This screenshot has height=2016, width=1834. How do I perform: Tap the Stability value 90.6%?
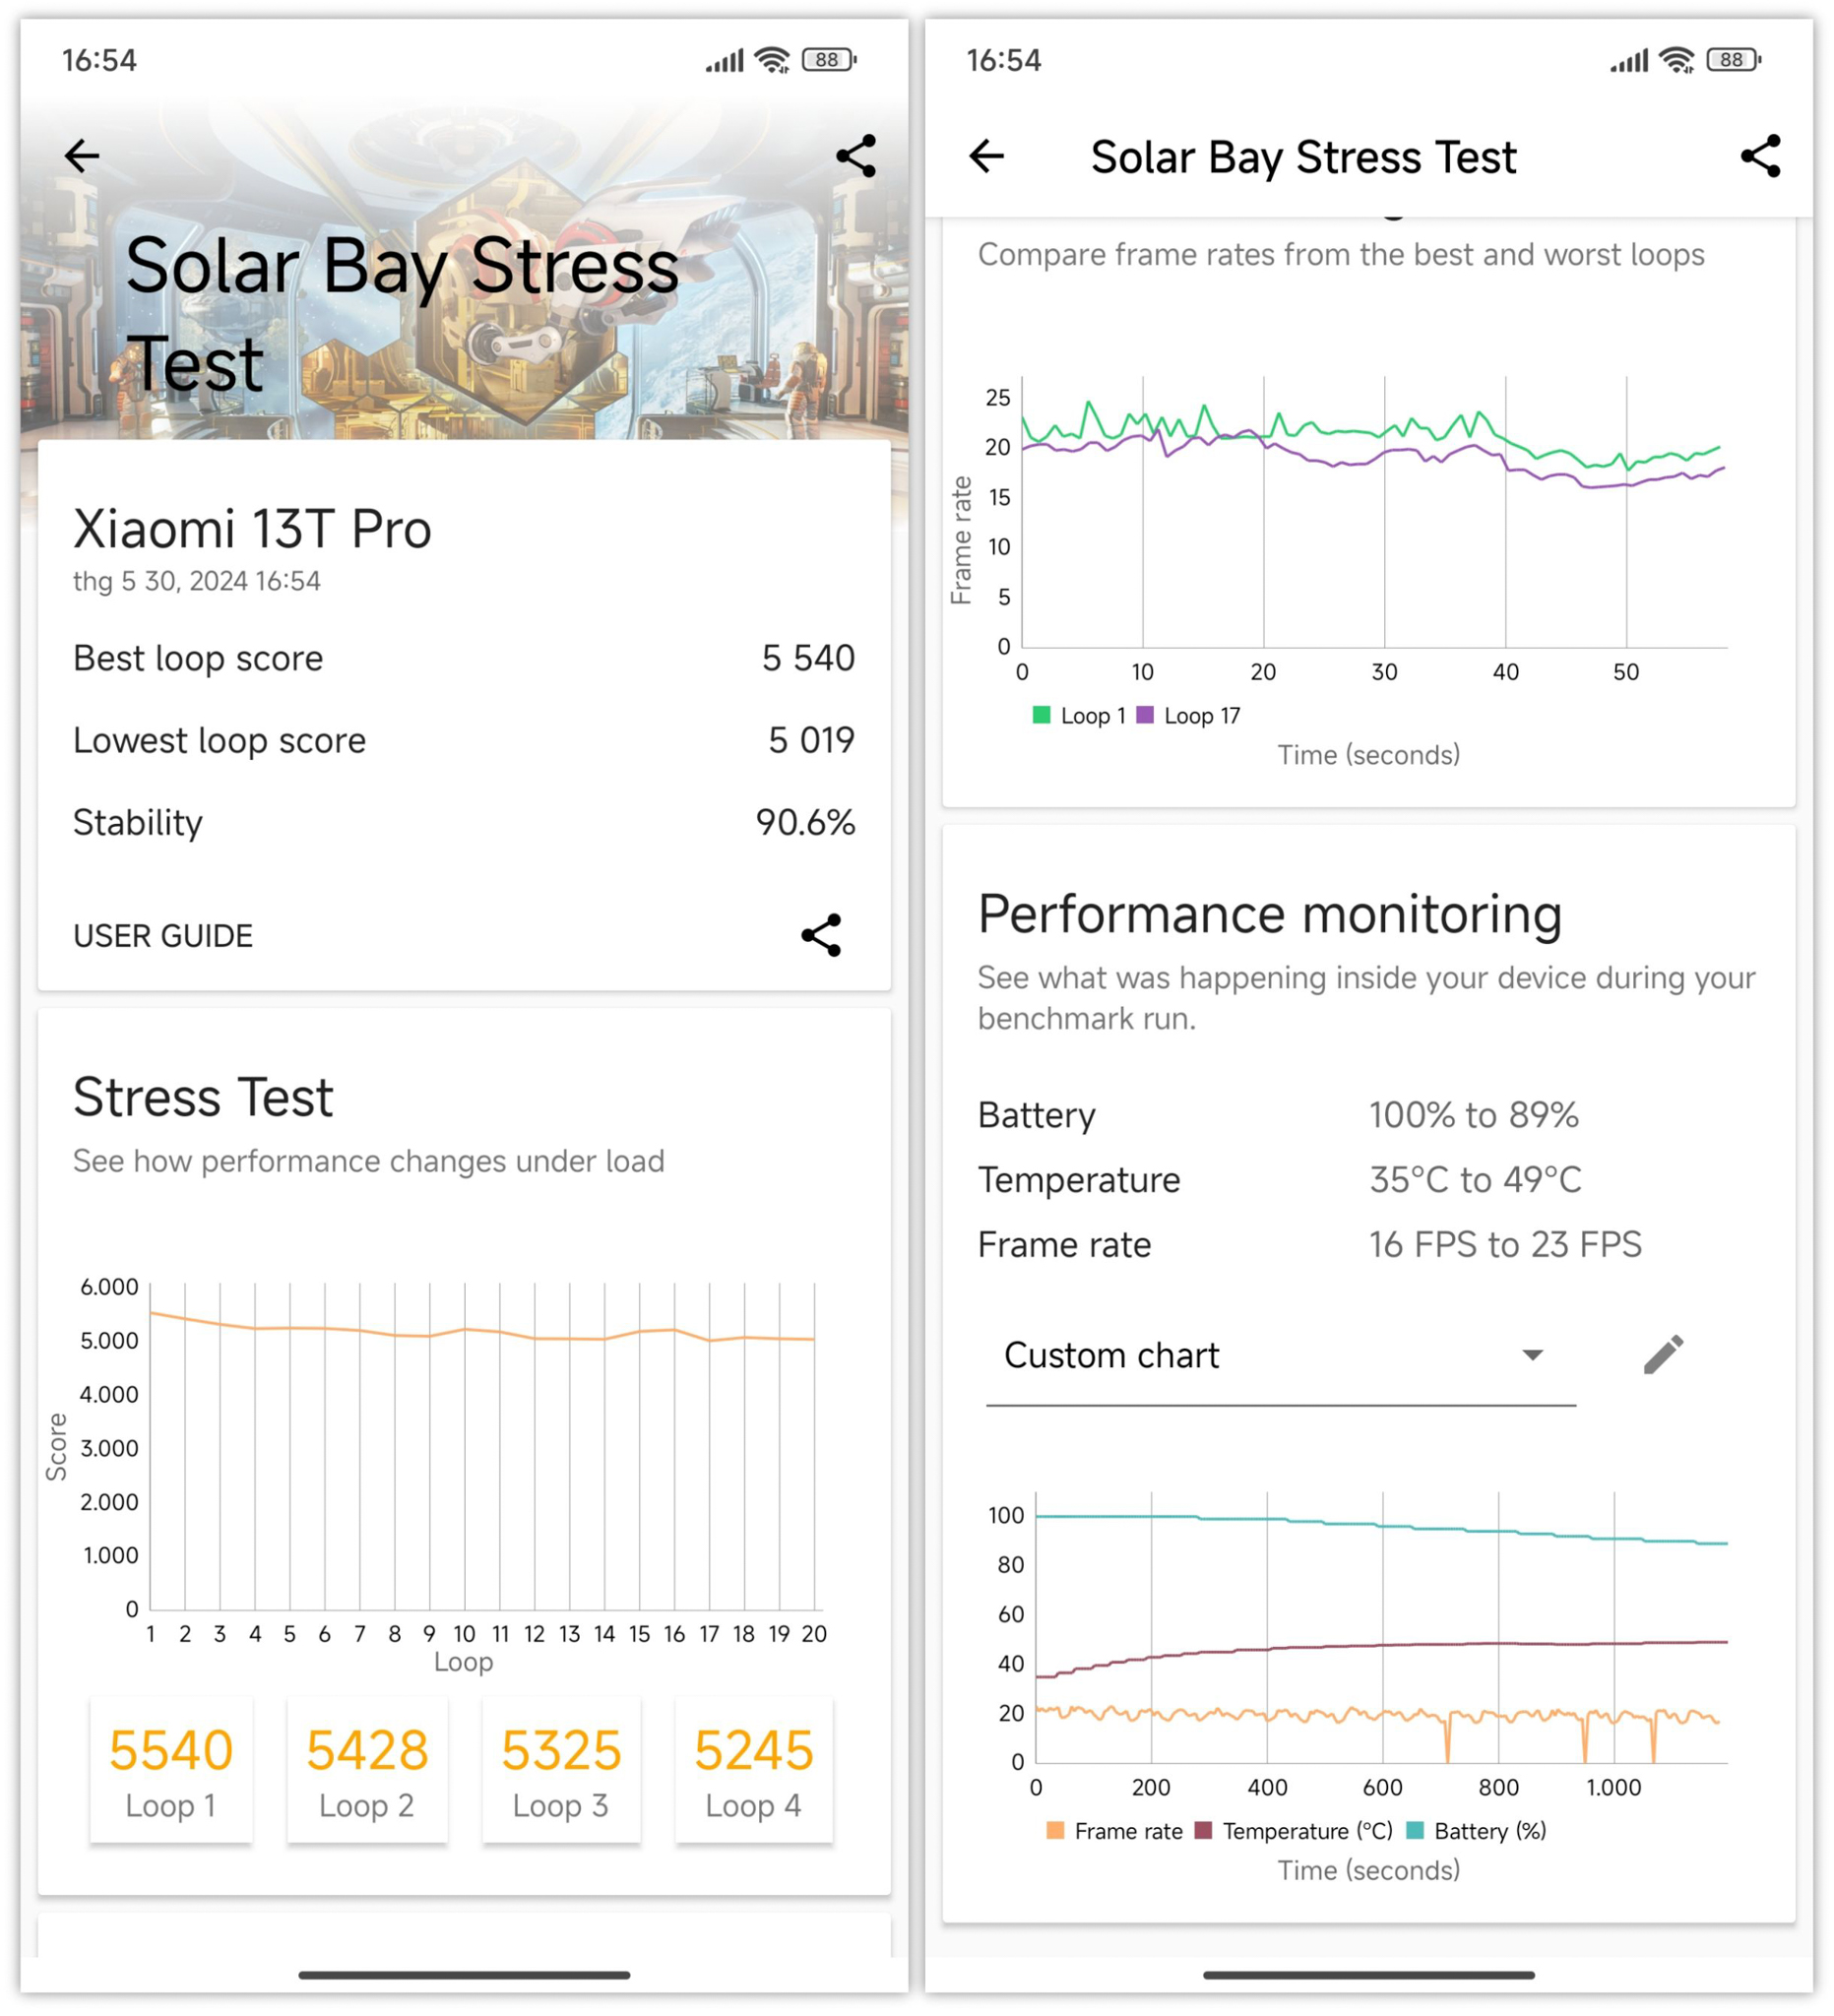click(805, 822)
